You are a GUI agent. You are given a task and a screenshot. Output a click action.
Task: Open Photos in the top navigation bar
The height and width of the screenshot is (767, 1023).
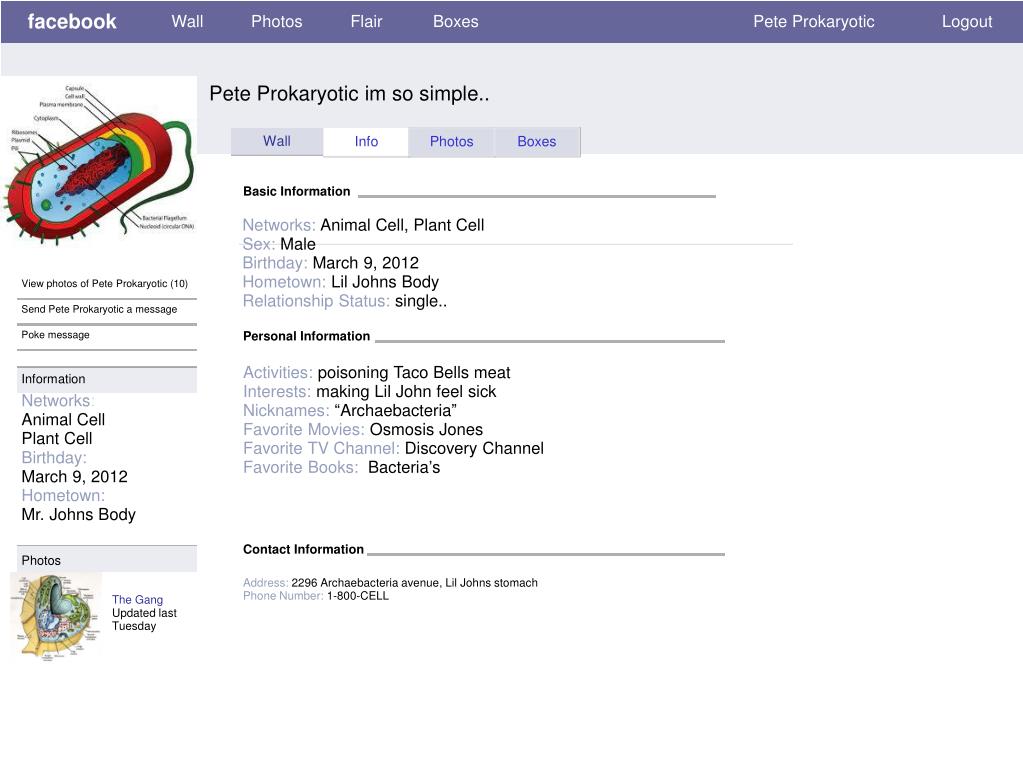point(277,22)
